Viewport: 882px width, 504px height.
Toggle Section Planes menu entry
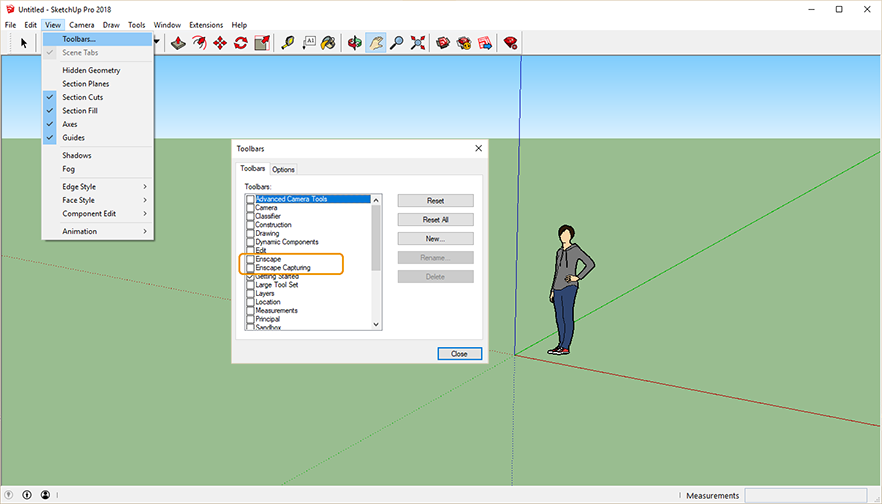[x=98, y=84]
